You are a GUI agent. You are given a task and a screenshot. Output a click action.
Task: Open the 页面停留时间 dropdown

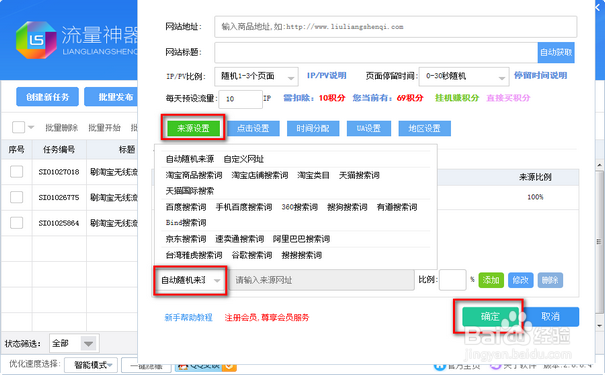(464, 76)
